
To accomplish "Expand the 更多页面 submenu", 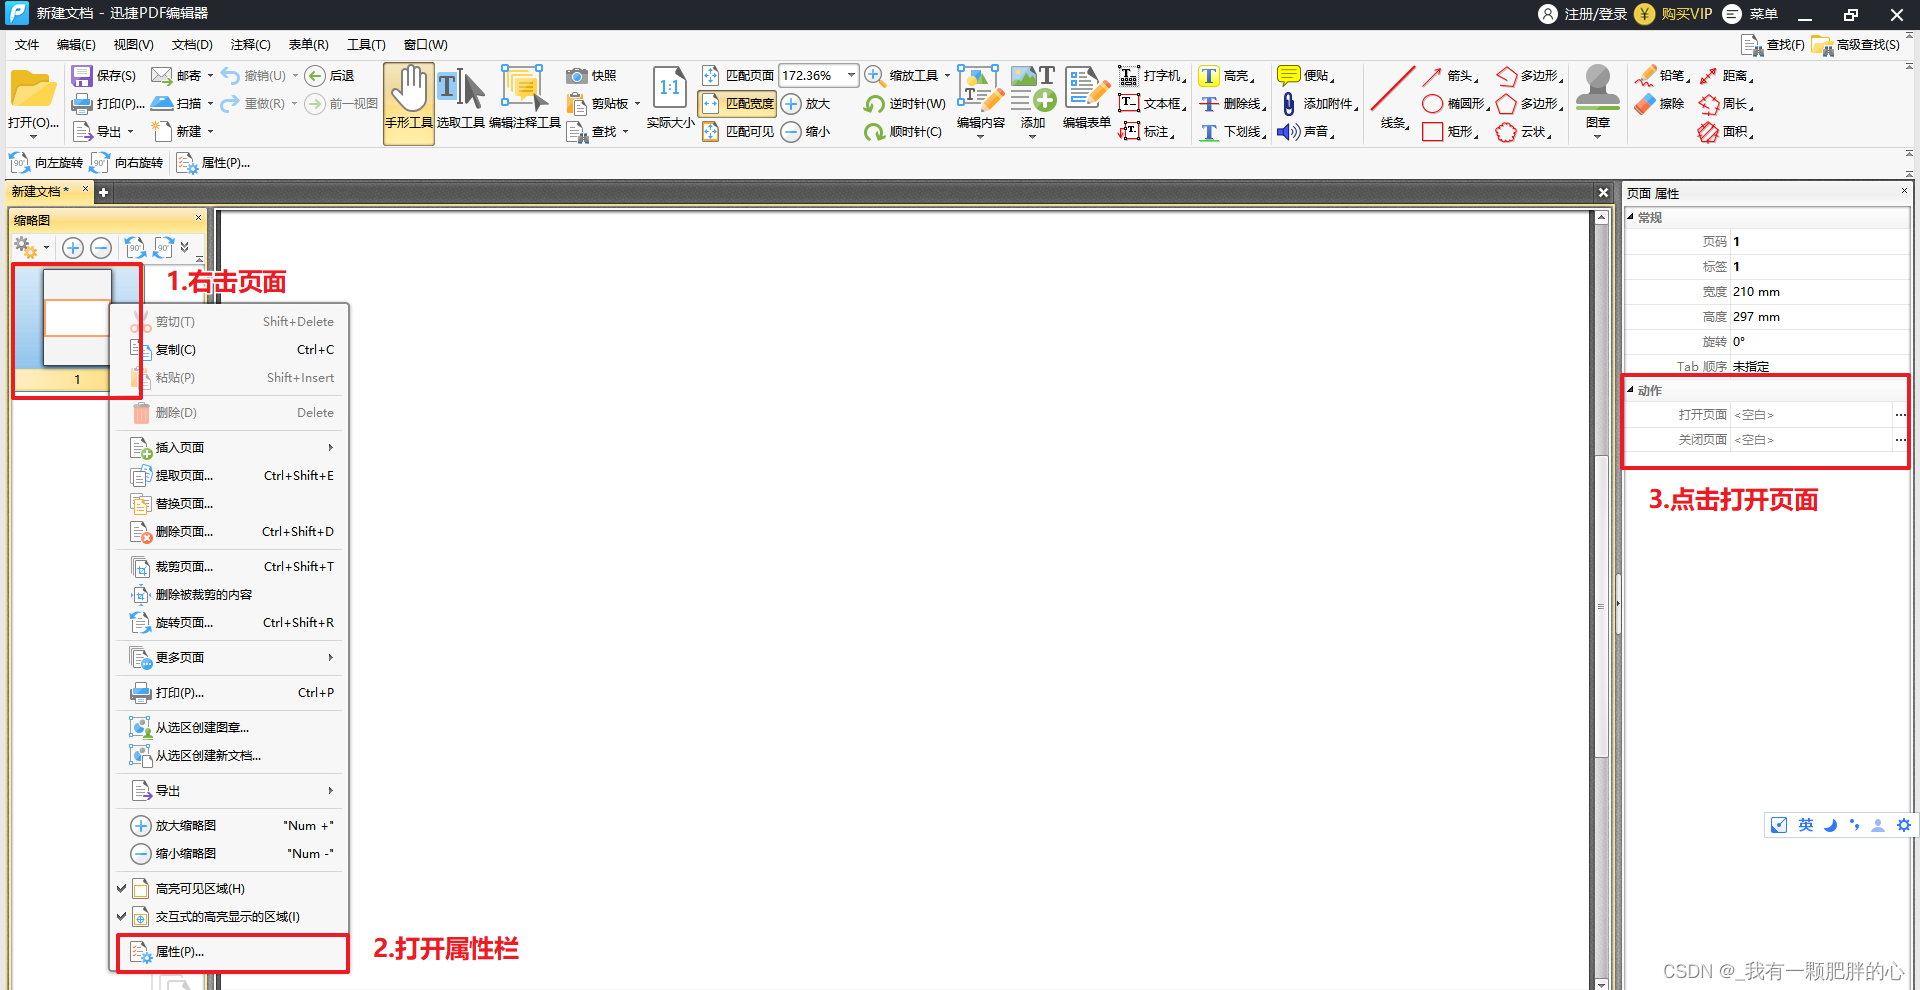I will click(181, 657).
